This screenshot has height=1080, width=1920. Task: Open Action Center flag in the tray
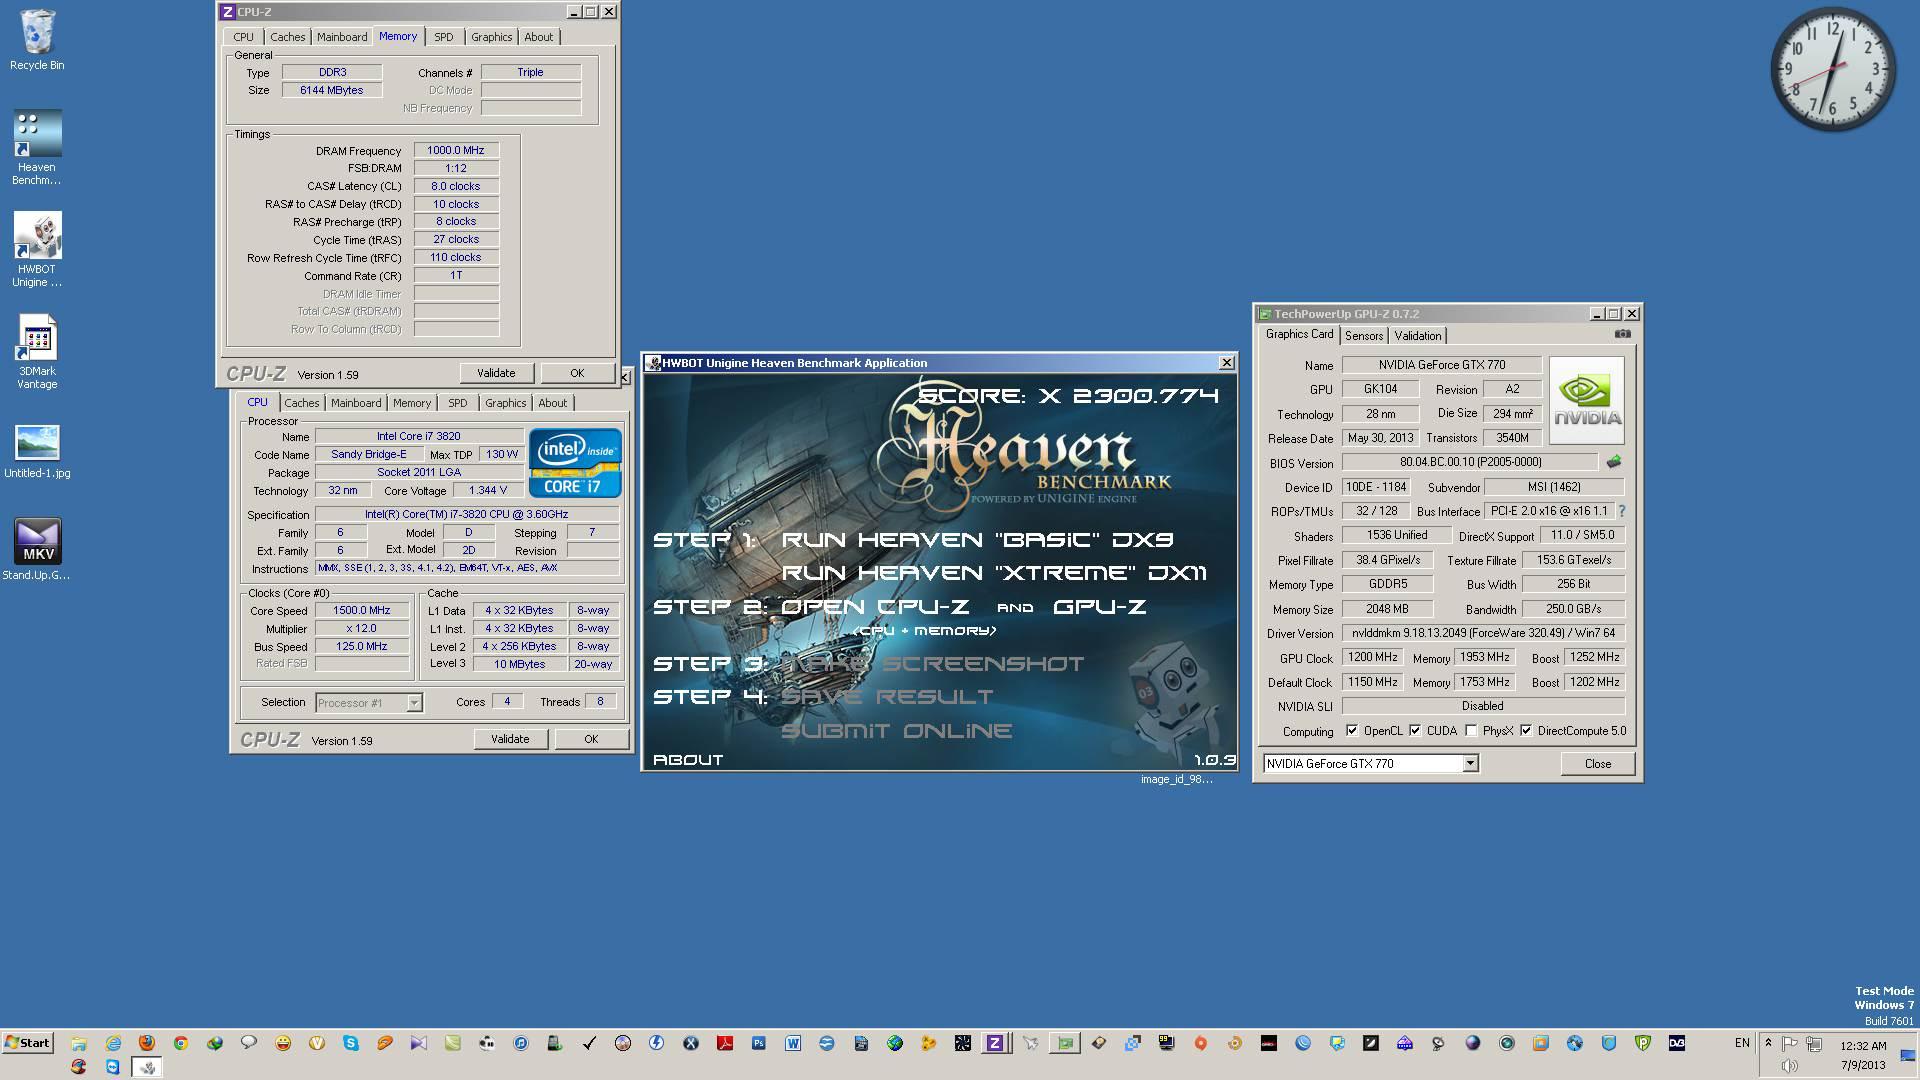1790,1044
